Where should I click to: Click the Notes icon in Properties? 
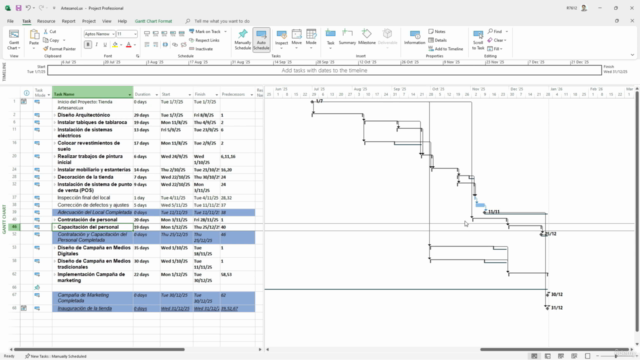pyautogui.click(x=431, y=31)
